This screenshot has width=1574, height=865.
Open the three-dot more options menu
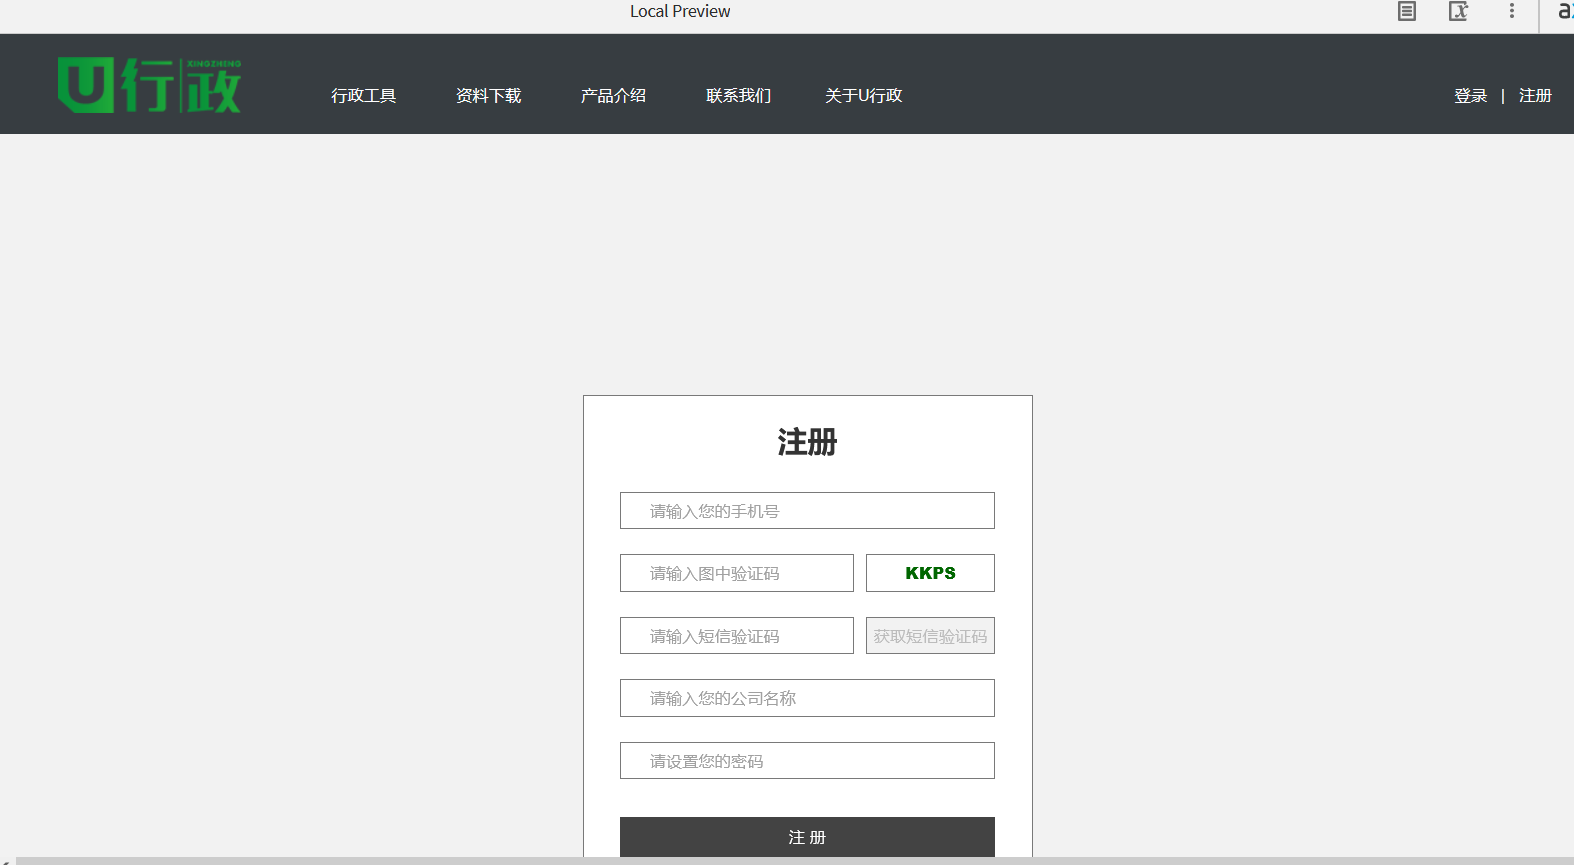(x=1512, y=11)
